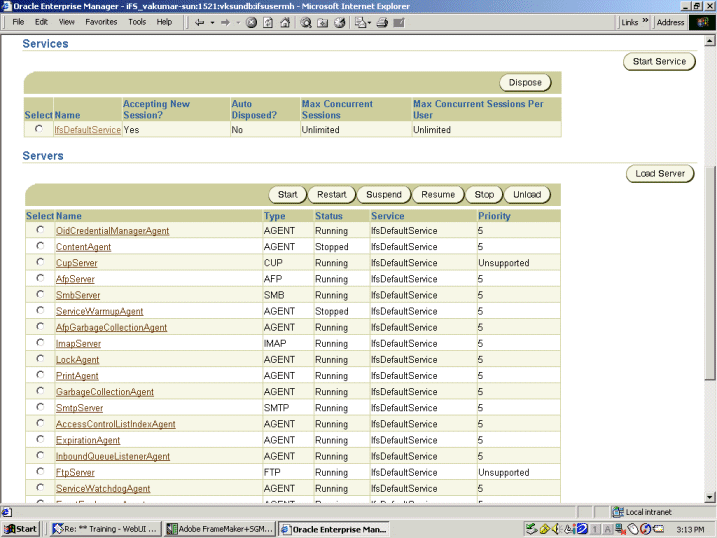Image resolution: width=717 pixels, height=538 pixels.
Task: Click the Start Service button
Action: tap(659, 62)
